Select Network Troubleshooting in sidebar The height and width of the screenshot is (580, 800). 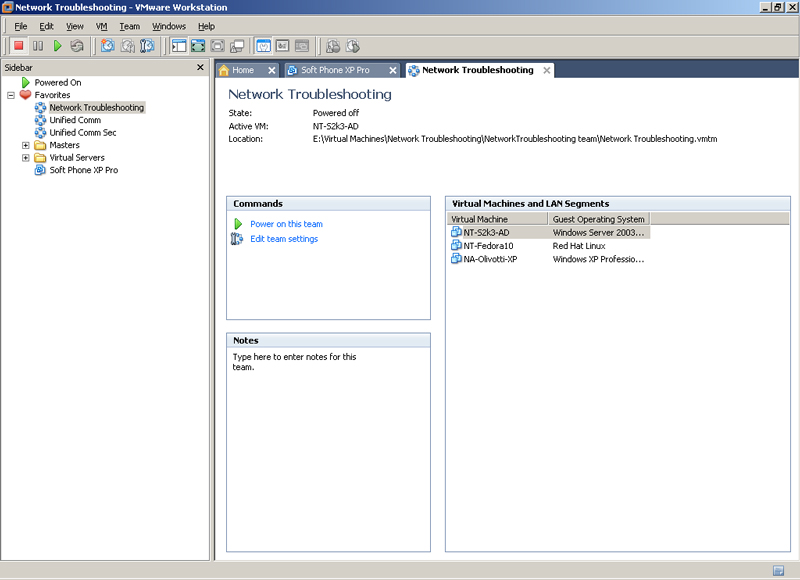96,108
